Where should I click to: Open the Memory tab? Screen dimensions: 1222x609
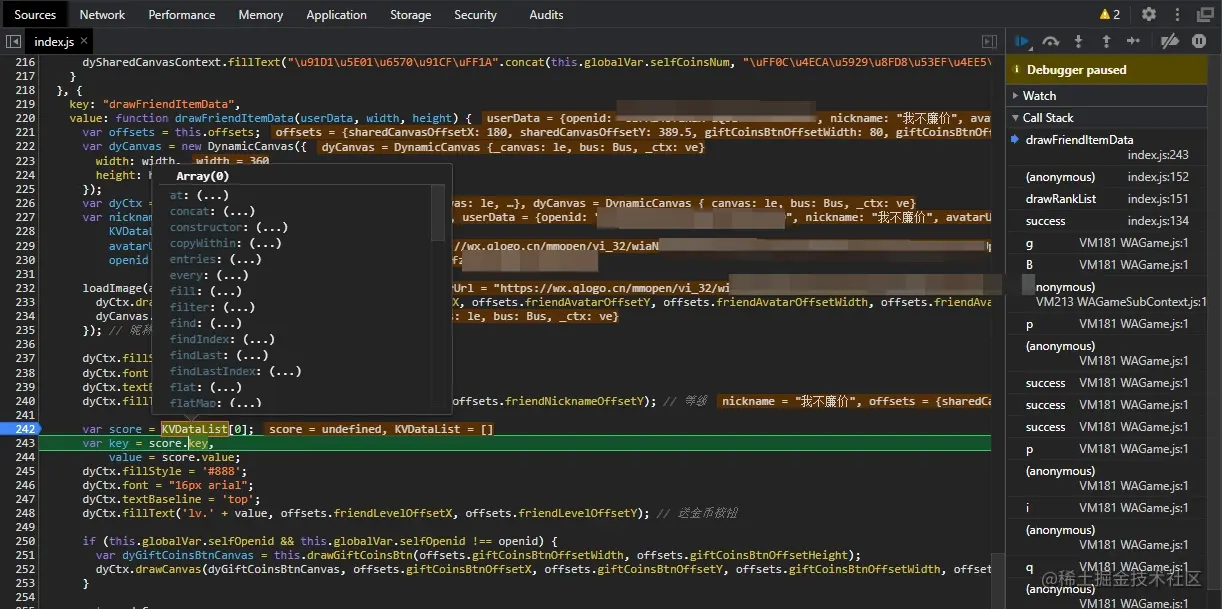[261, 14]
